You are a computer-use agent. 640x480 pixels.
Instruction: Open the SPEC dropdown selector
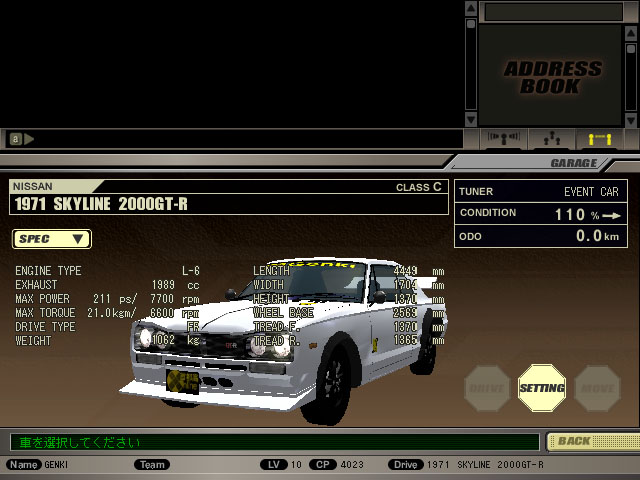[x=52, y=239]
